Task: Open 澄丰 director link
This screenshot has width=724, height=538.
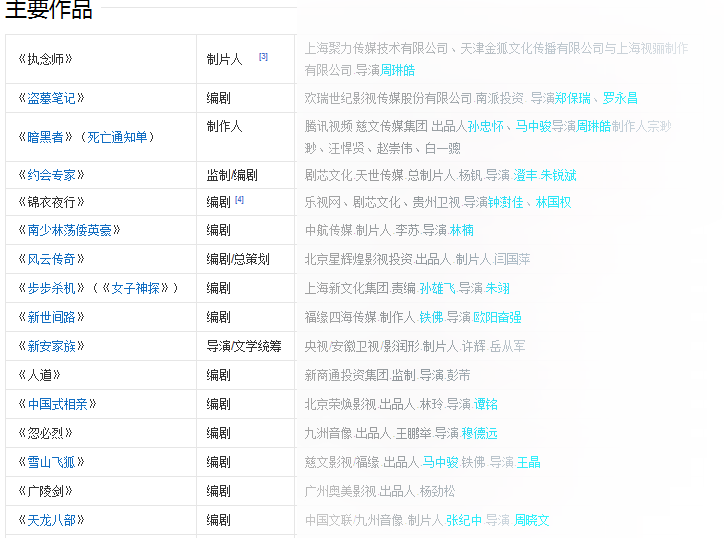Action: click(x=525, y=175)
